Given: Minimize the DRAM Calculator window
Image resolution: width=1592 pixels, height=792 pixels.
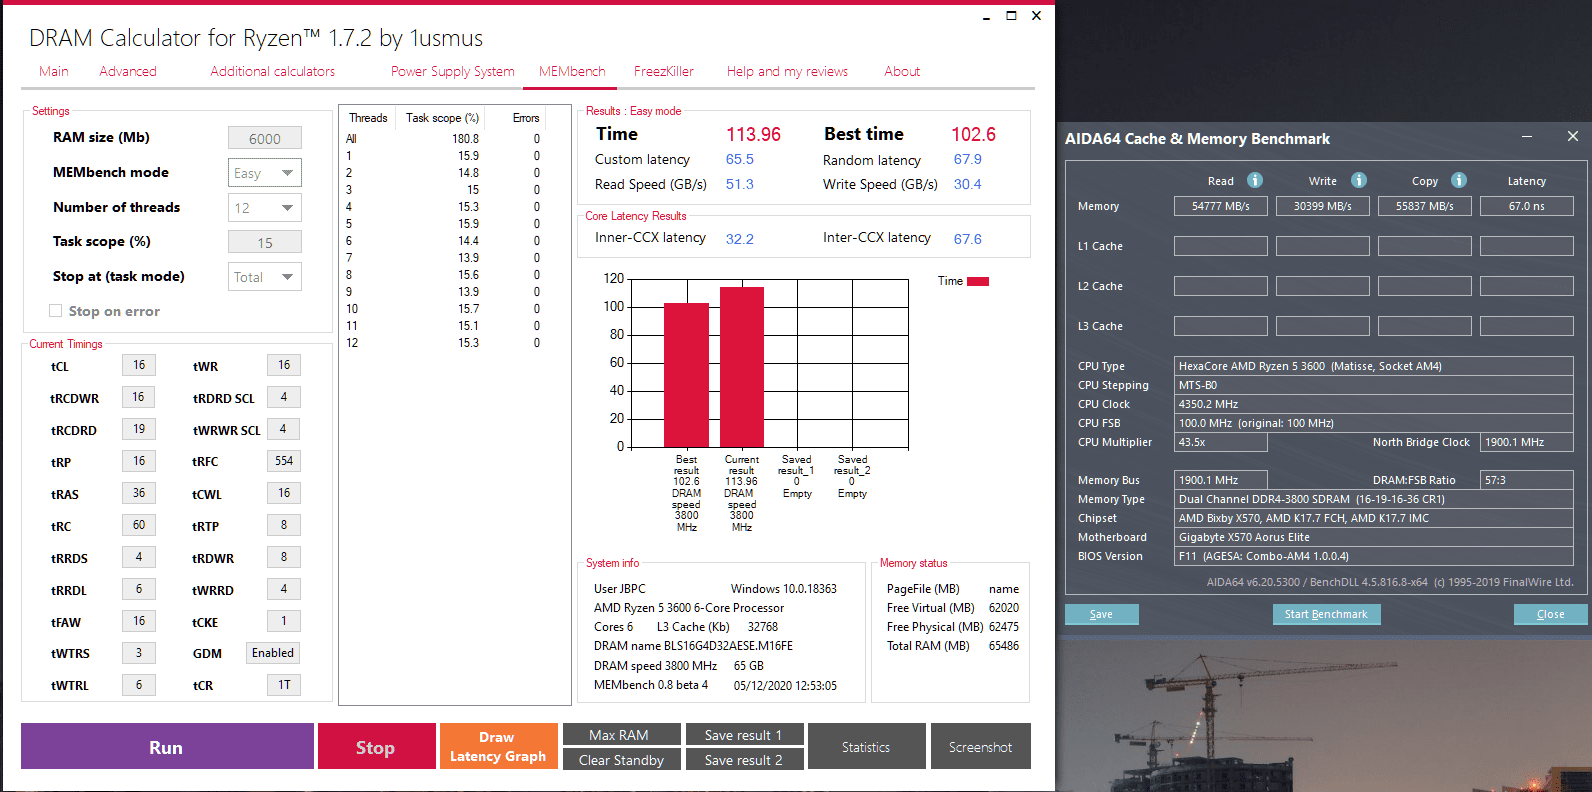Looking at the screenshot, I should pos(986,16).
